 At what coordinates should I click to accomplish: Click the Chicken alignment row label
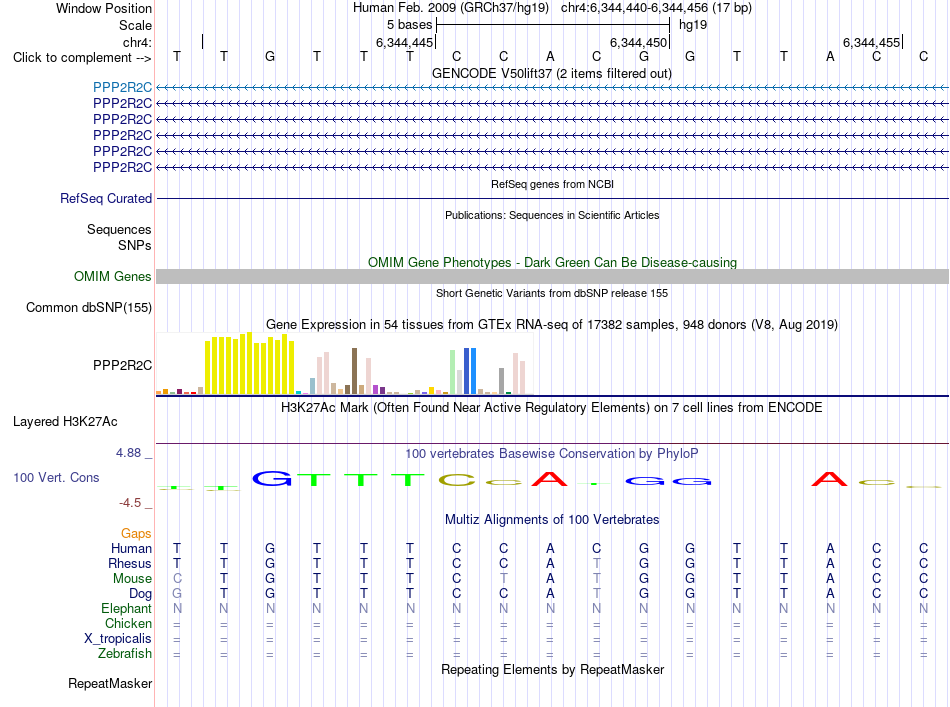[128, 623]
